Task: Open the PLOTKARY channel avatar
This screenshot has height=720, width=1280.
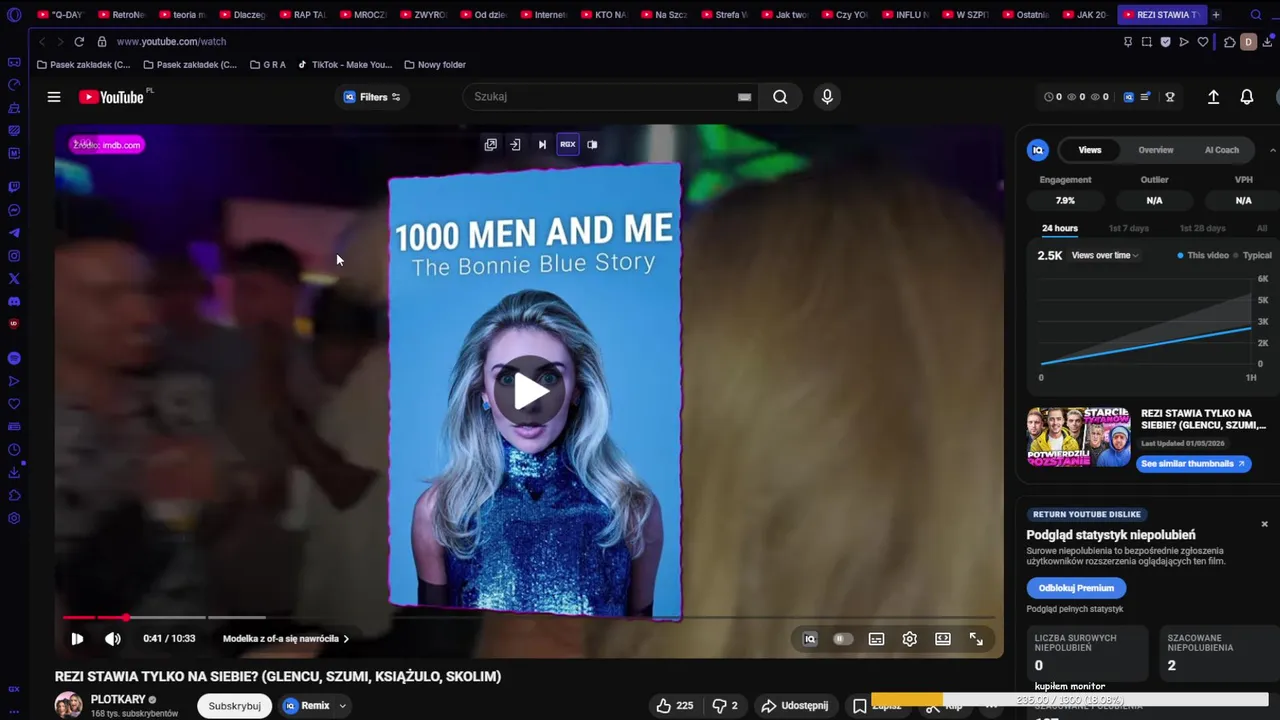Action: (69, 705)
